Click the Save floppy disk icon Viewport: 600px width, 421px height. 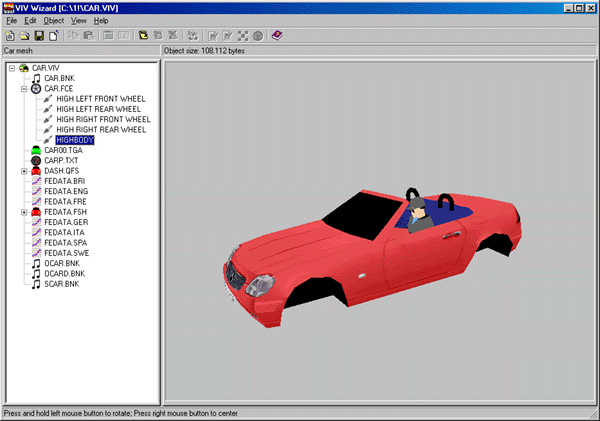(x=39, y=36)
